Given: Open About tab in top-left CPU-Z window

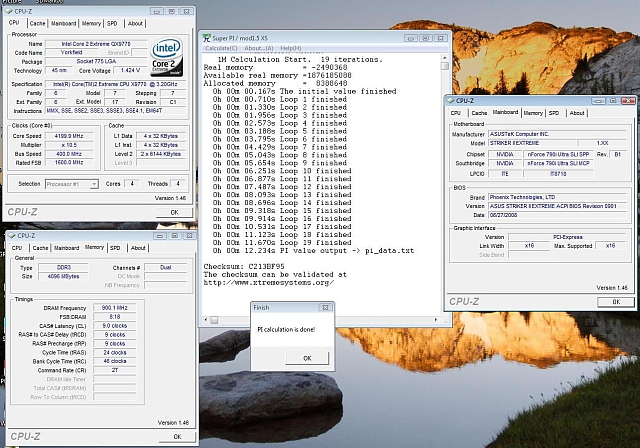Looking at the screenshot, I should (135, 24).
